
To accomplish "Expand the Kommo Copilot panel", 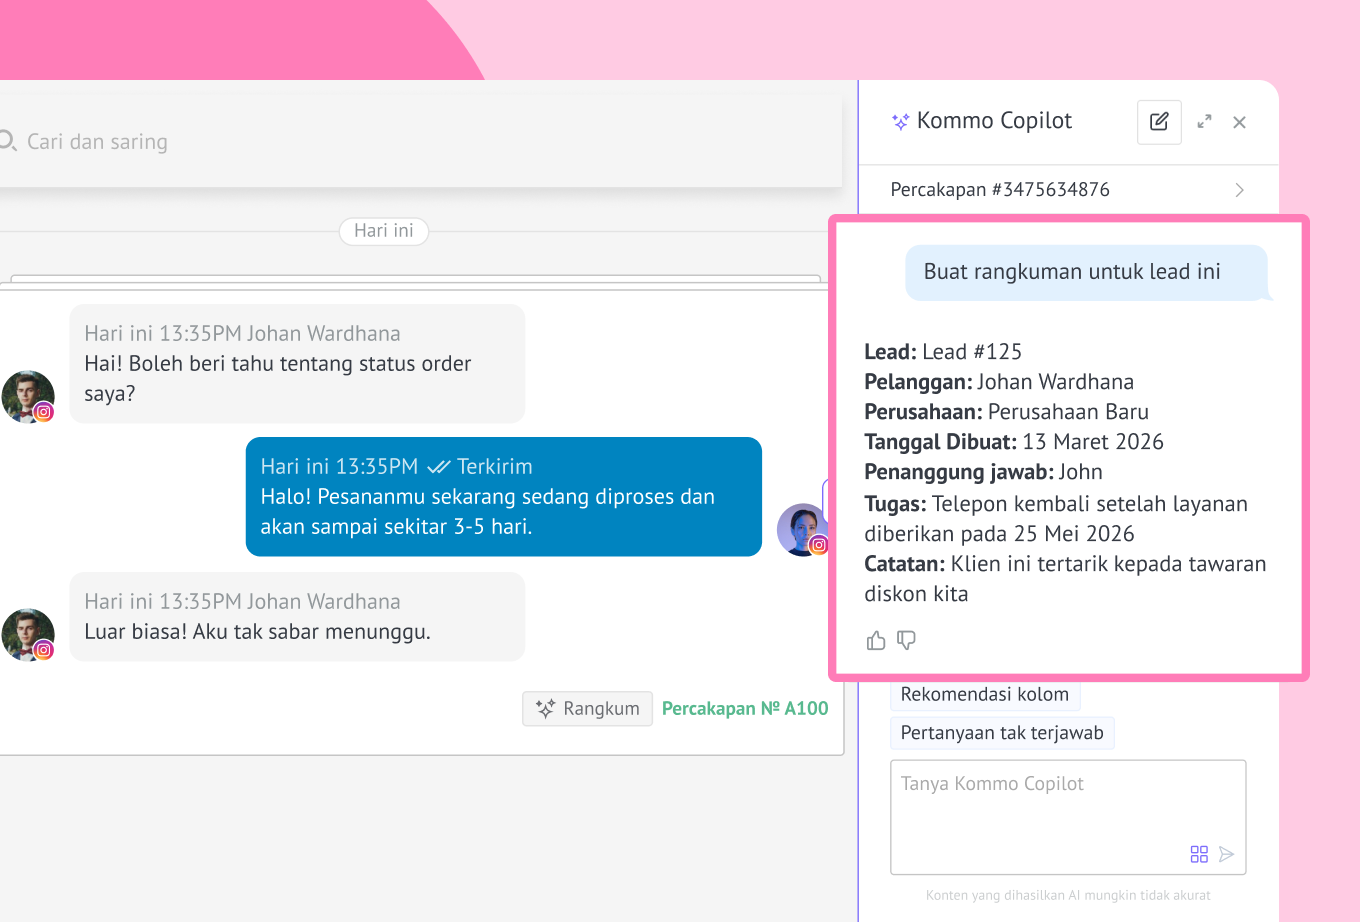I will [x=1204, y=122].
